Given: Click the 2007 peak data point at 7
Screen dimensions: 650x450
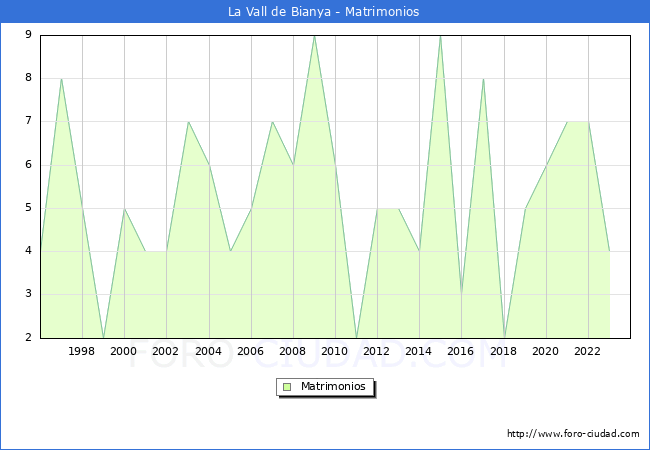Looking at the screenshot, I should tap(272, 122).
